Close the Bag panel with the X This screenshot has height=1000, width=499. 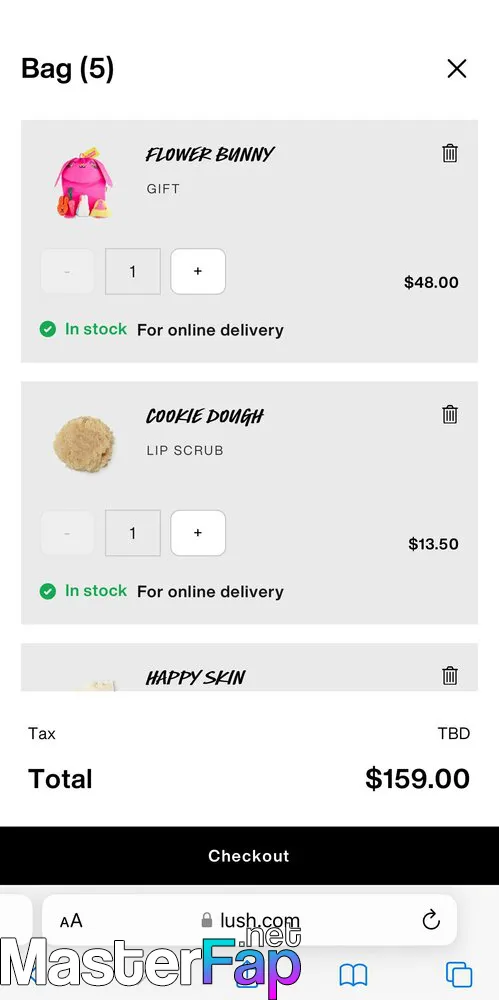[x=457, y=69]
